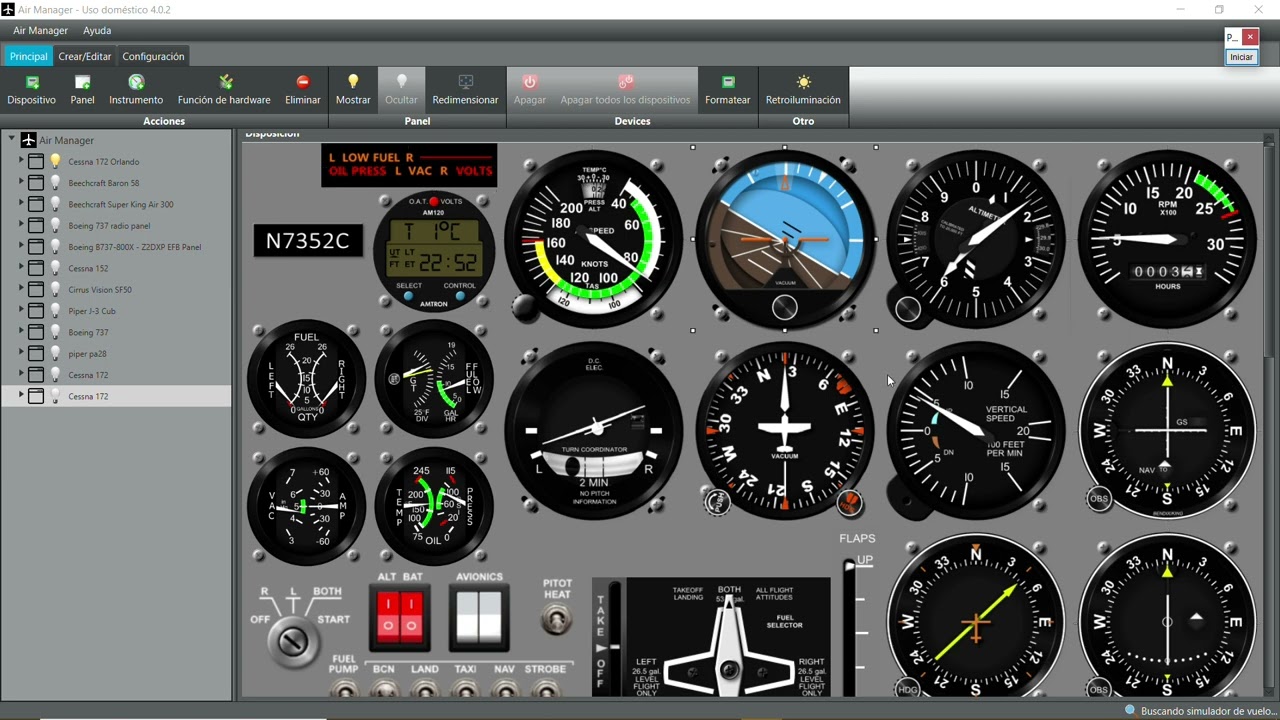Close the small P... popup window
The height and width of the screenshot is (720, 1280).
click(1250, 37)
